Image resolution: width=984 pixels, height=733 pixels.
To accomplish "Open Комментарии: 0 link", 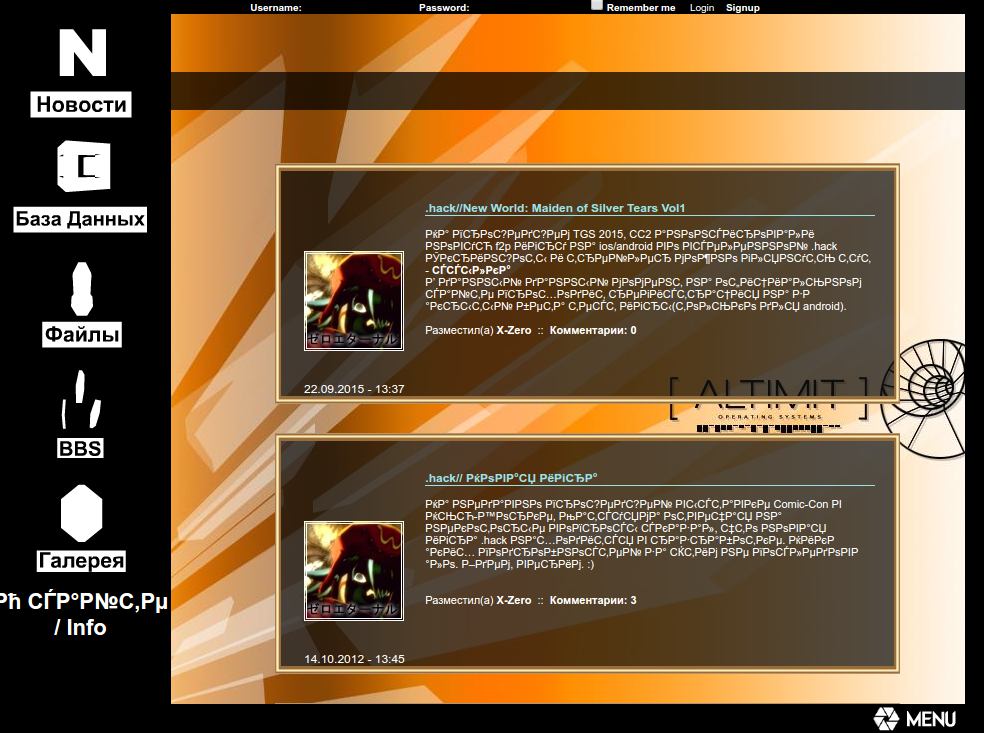I will tap(592, 330).
